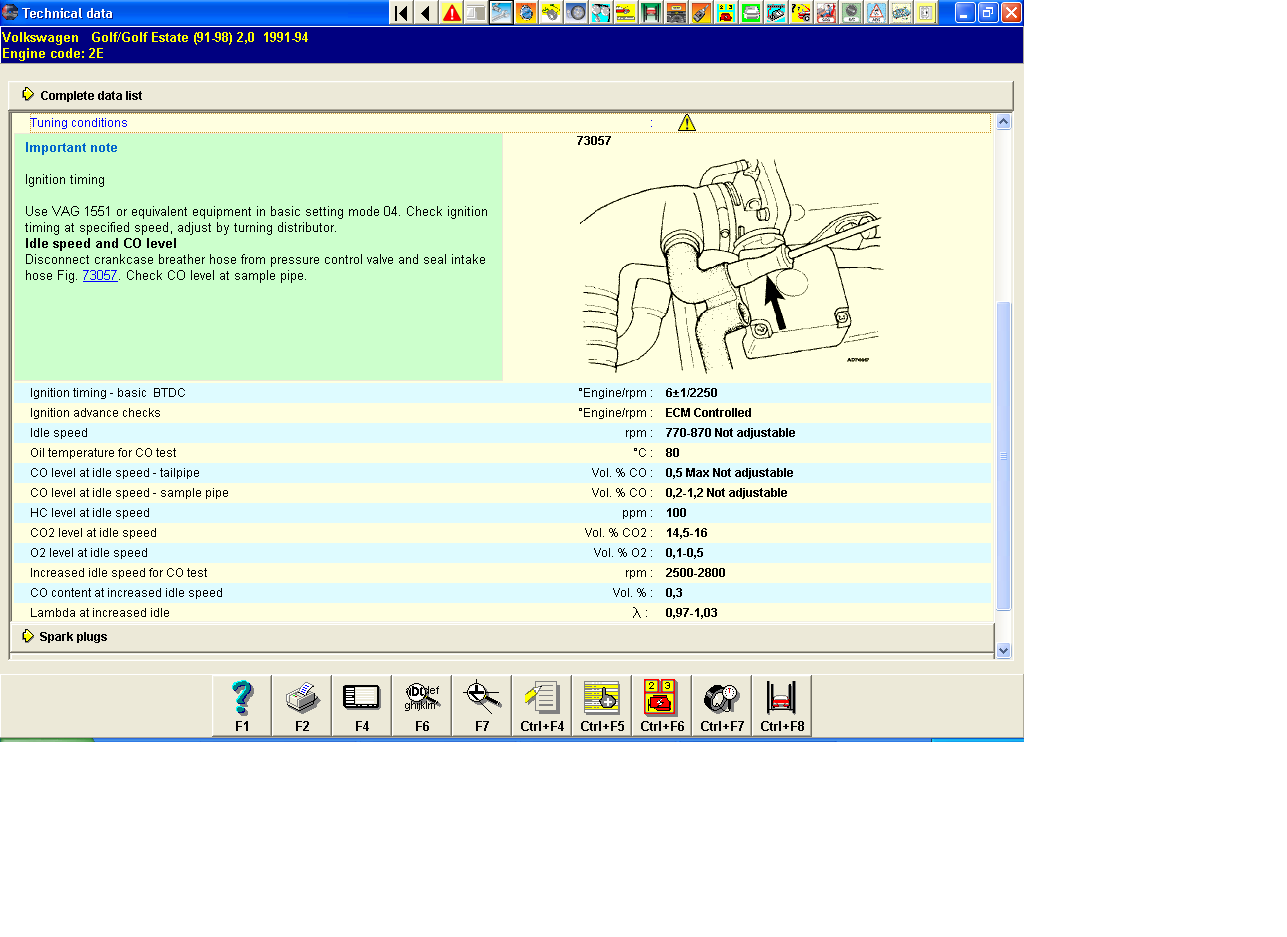Click the yellow warning icon beside Tuning conditions
Viewport: 1287px width, 937px height.
[686, 123]
